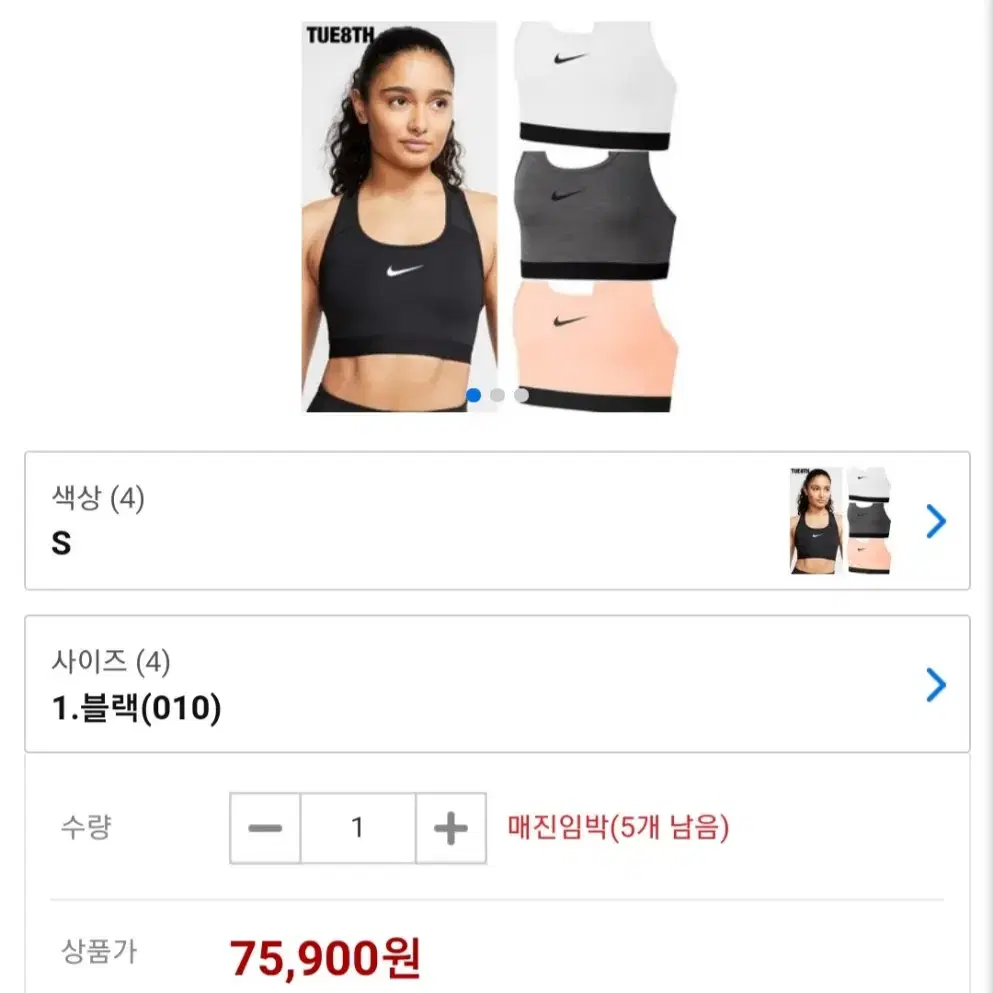Click the 매진임박(5개 남음) stock notice
The width and height of the screenshot is (993, 993).
click(618, 827)
